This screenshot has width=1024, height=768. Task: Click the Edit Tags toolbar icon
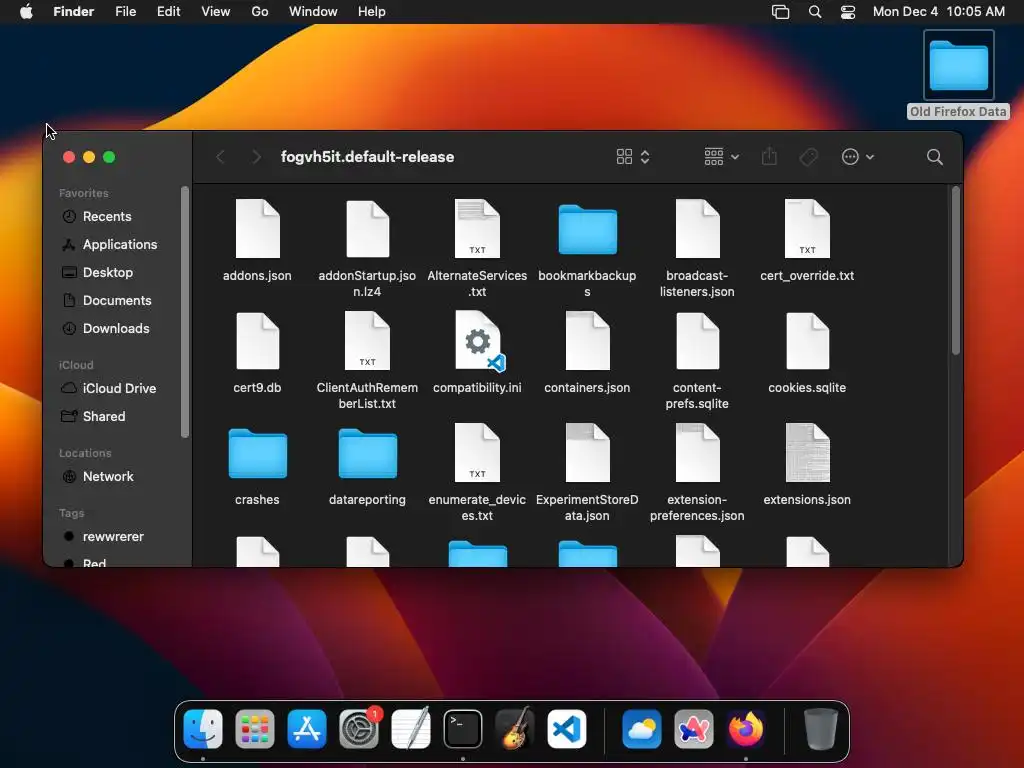(808, 157)
